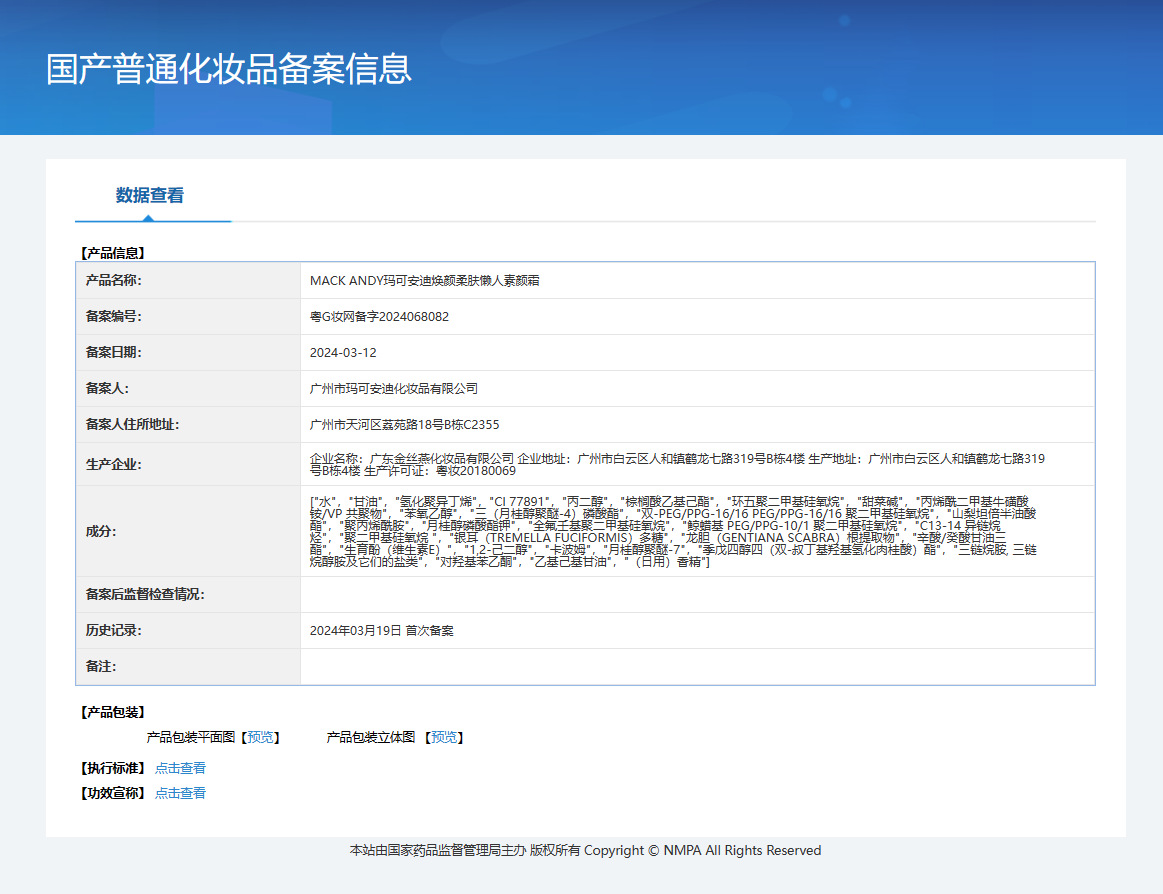Select registrant 广州市玛可安迪化妆品有限公司

(393, 388)
